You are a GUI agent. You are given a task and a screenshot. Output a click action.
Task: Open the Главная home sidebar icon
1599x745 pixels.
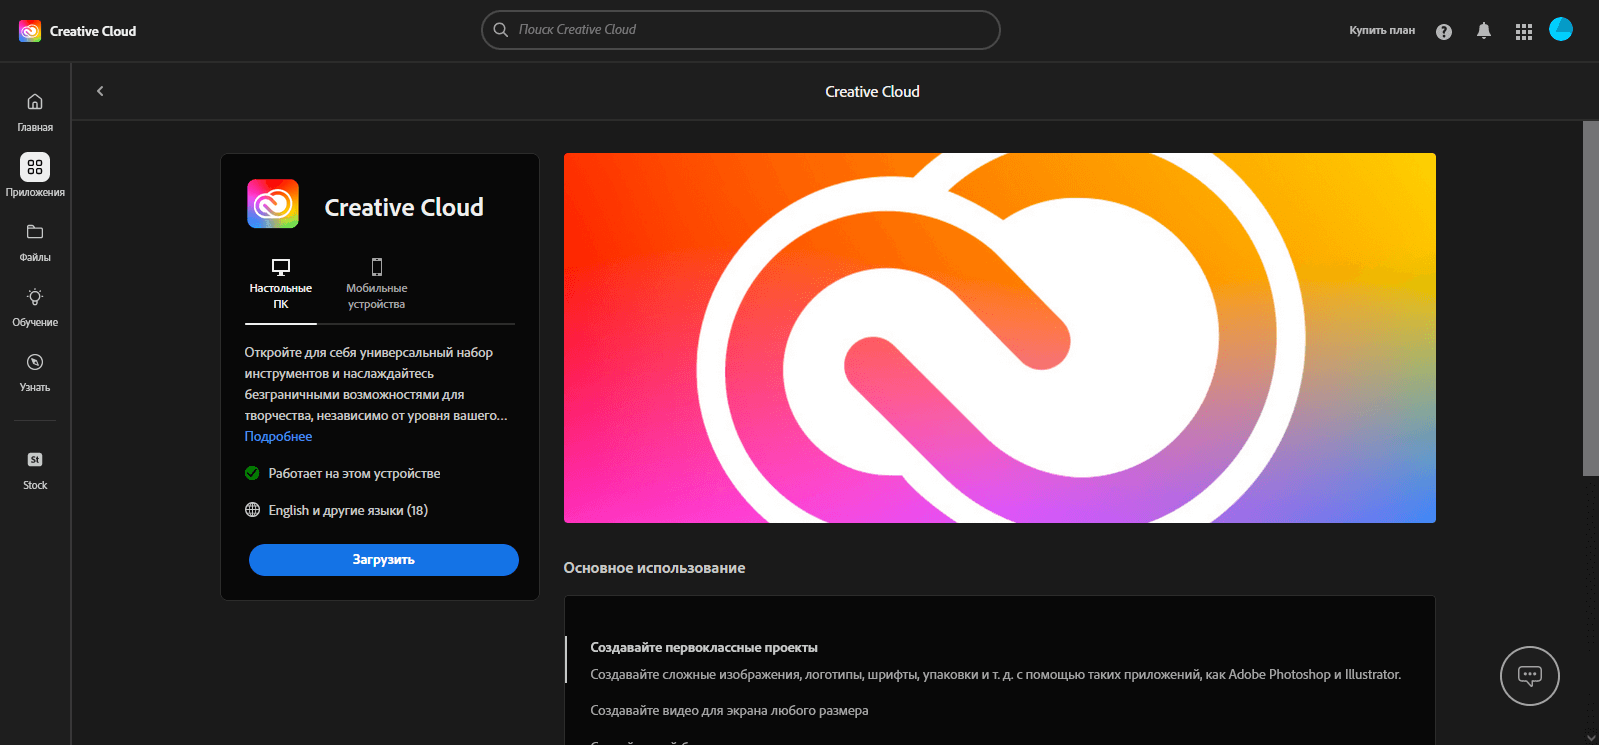click(35, 102)
